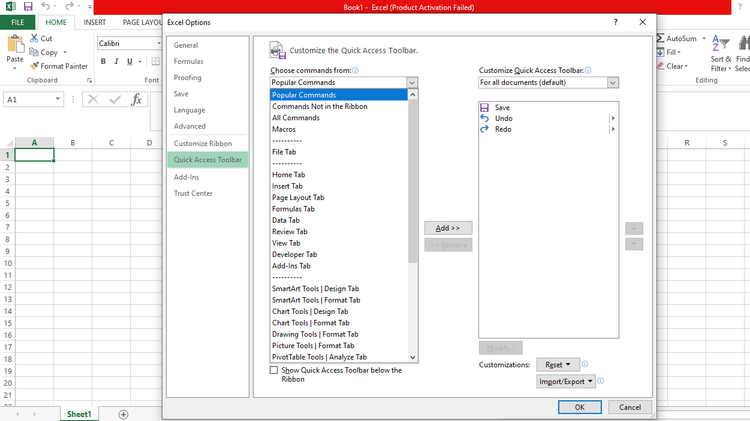Open the Import/Export dropdown button

566,381
